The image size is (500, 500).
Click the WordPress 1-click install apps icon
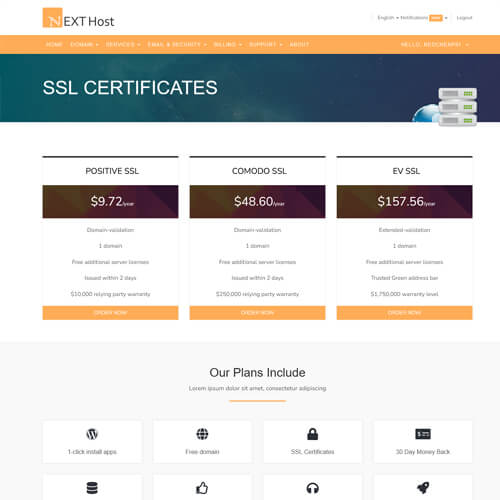pyautogui.click(x=92, y=434)
